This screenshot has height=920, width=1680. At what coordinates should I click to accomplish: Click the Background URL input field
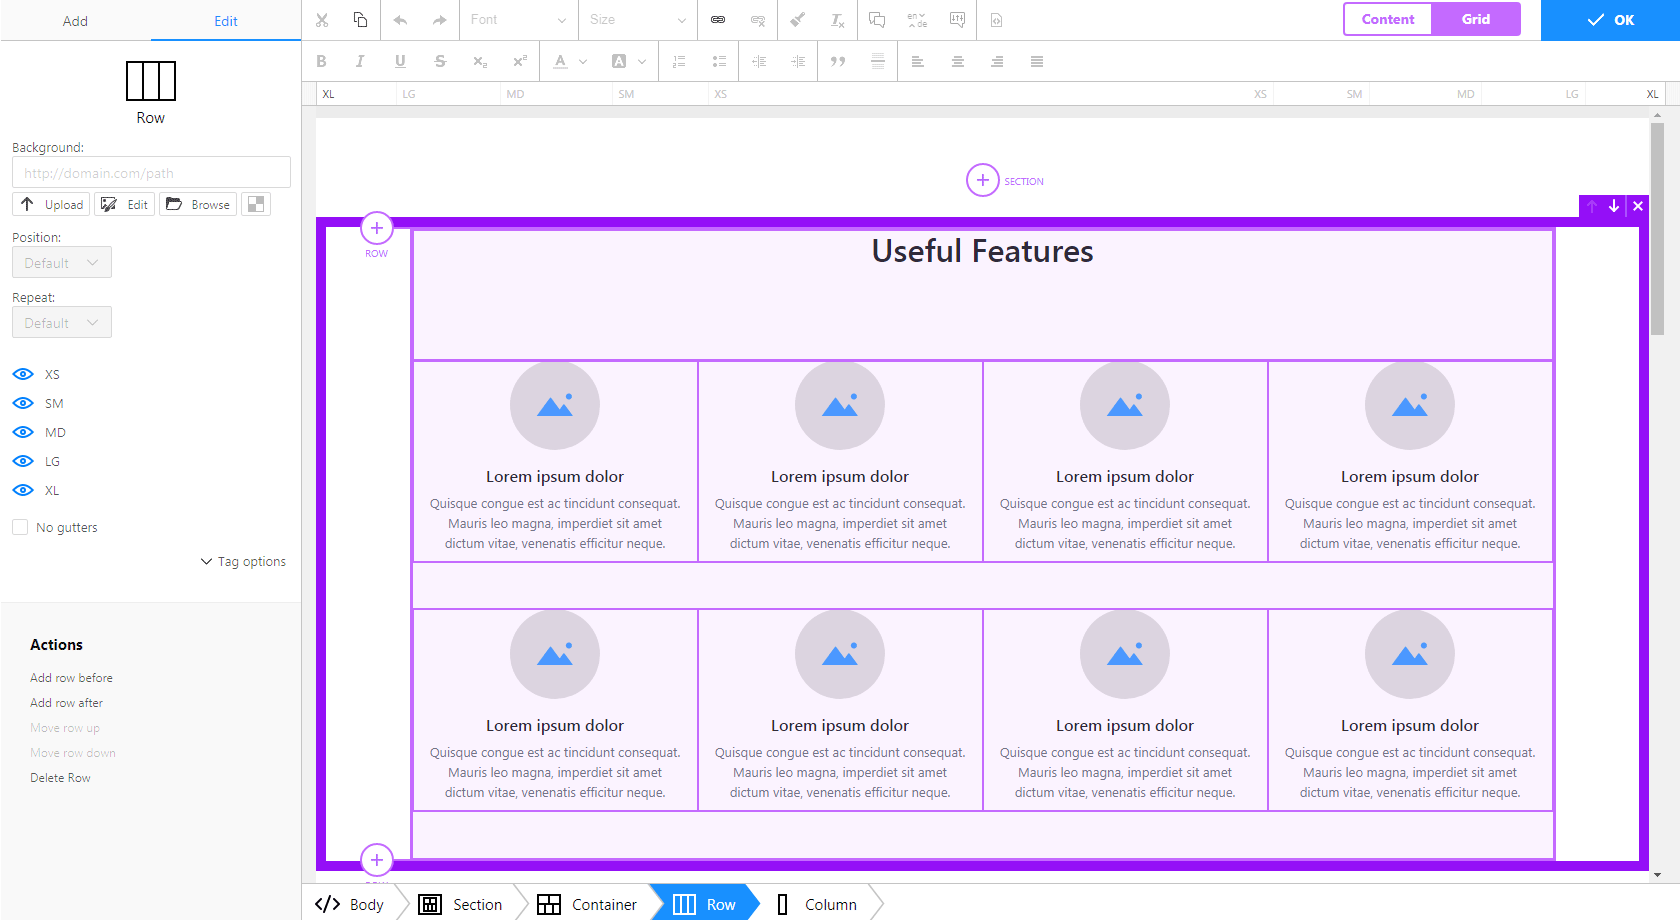(151, 172)
